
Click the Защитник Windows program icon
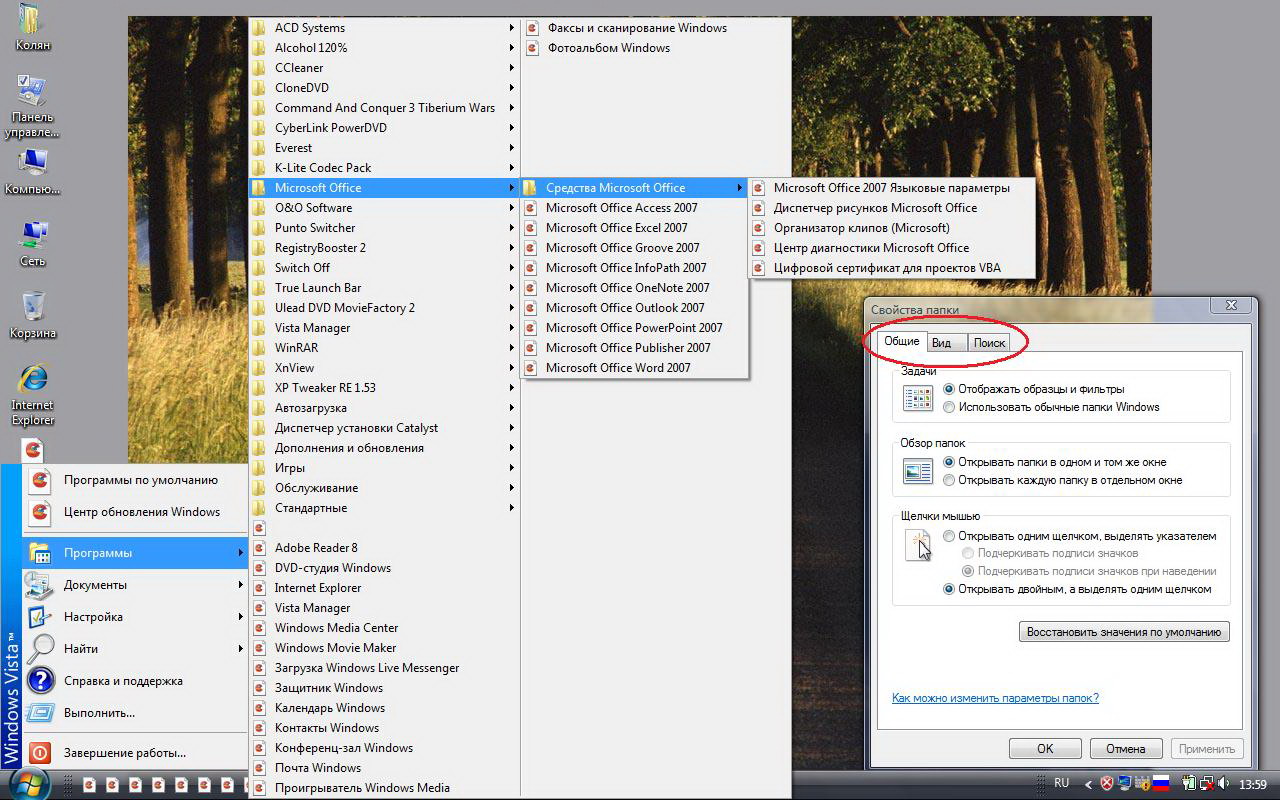260,688
